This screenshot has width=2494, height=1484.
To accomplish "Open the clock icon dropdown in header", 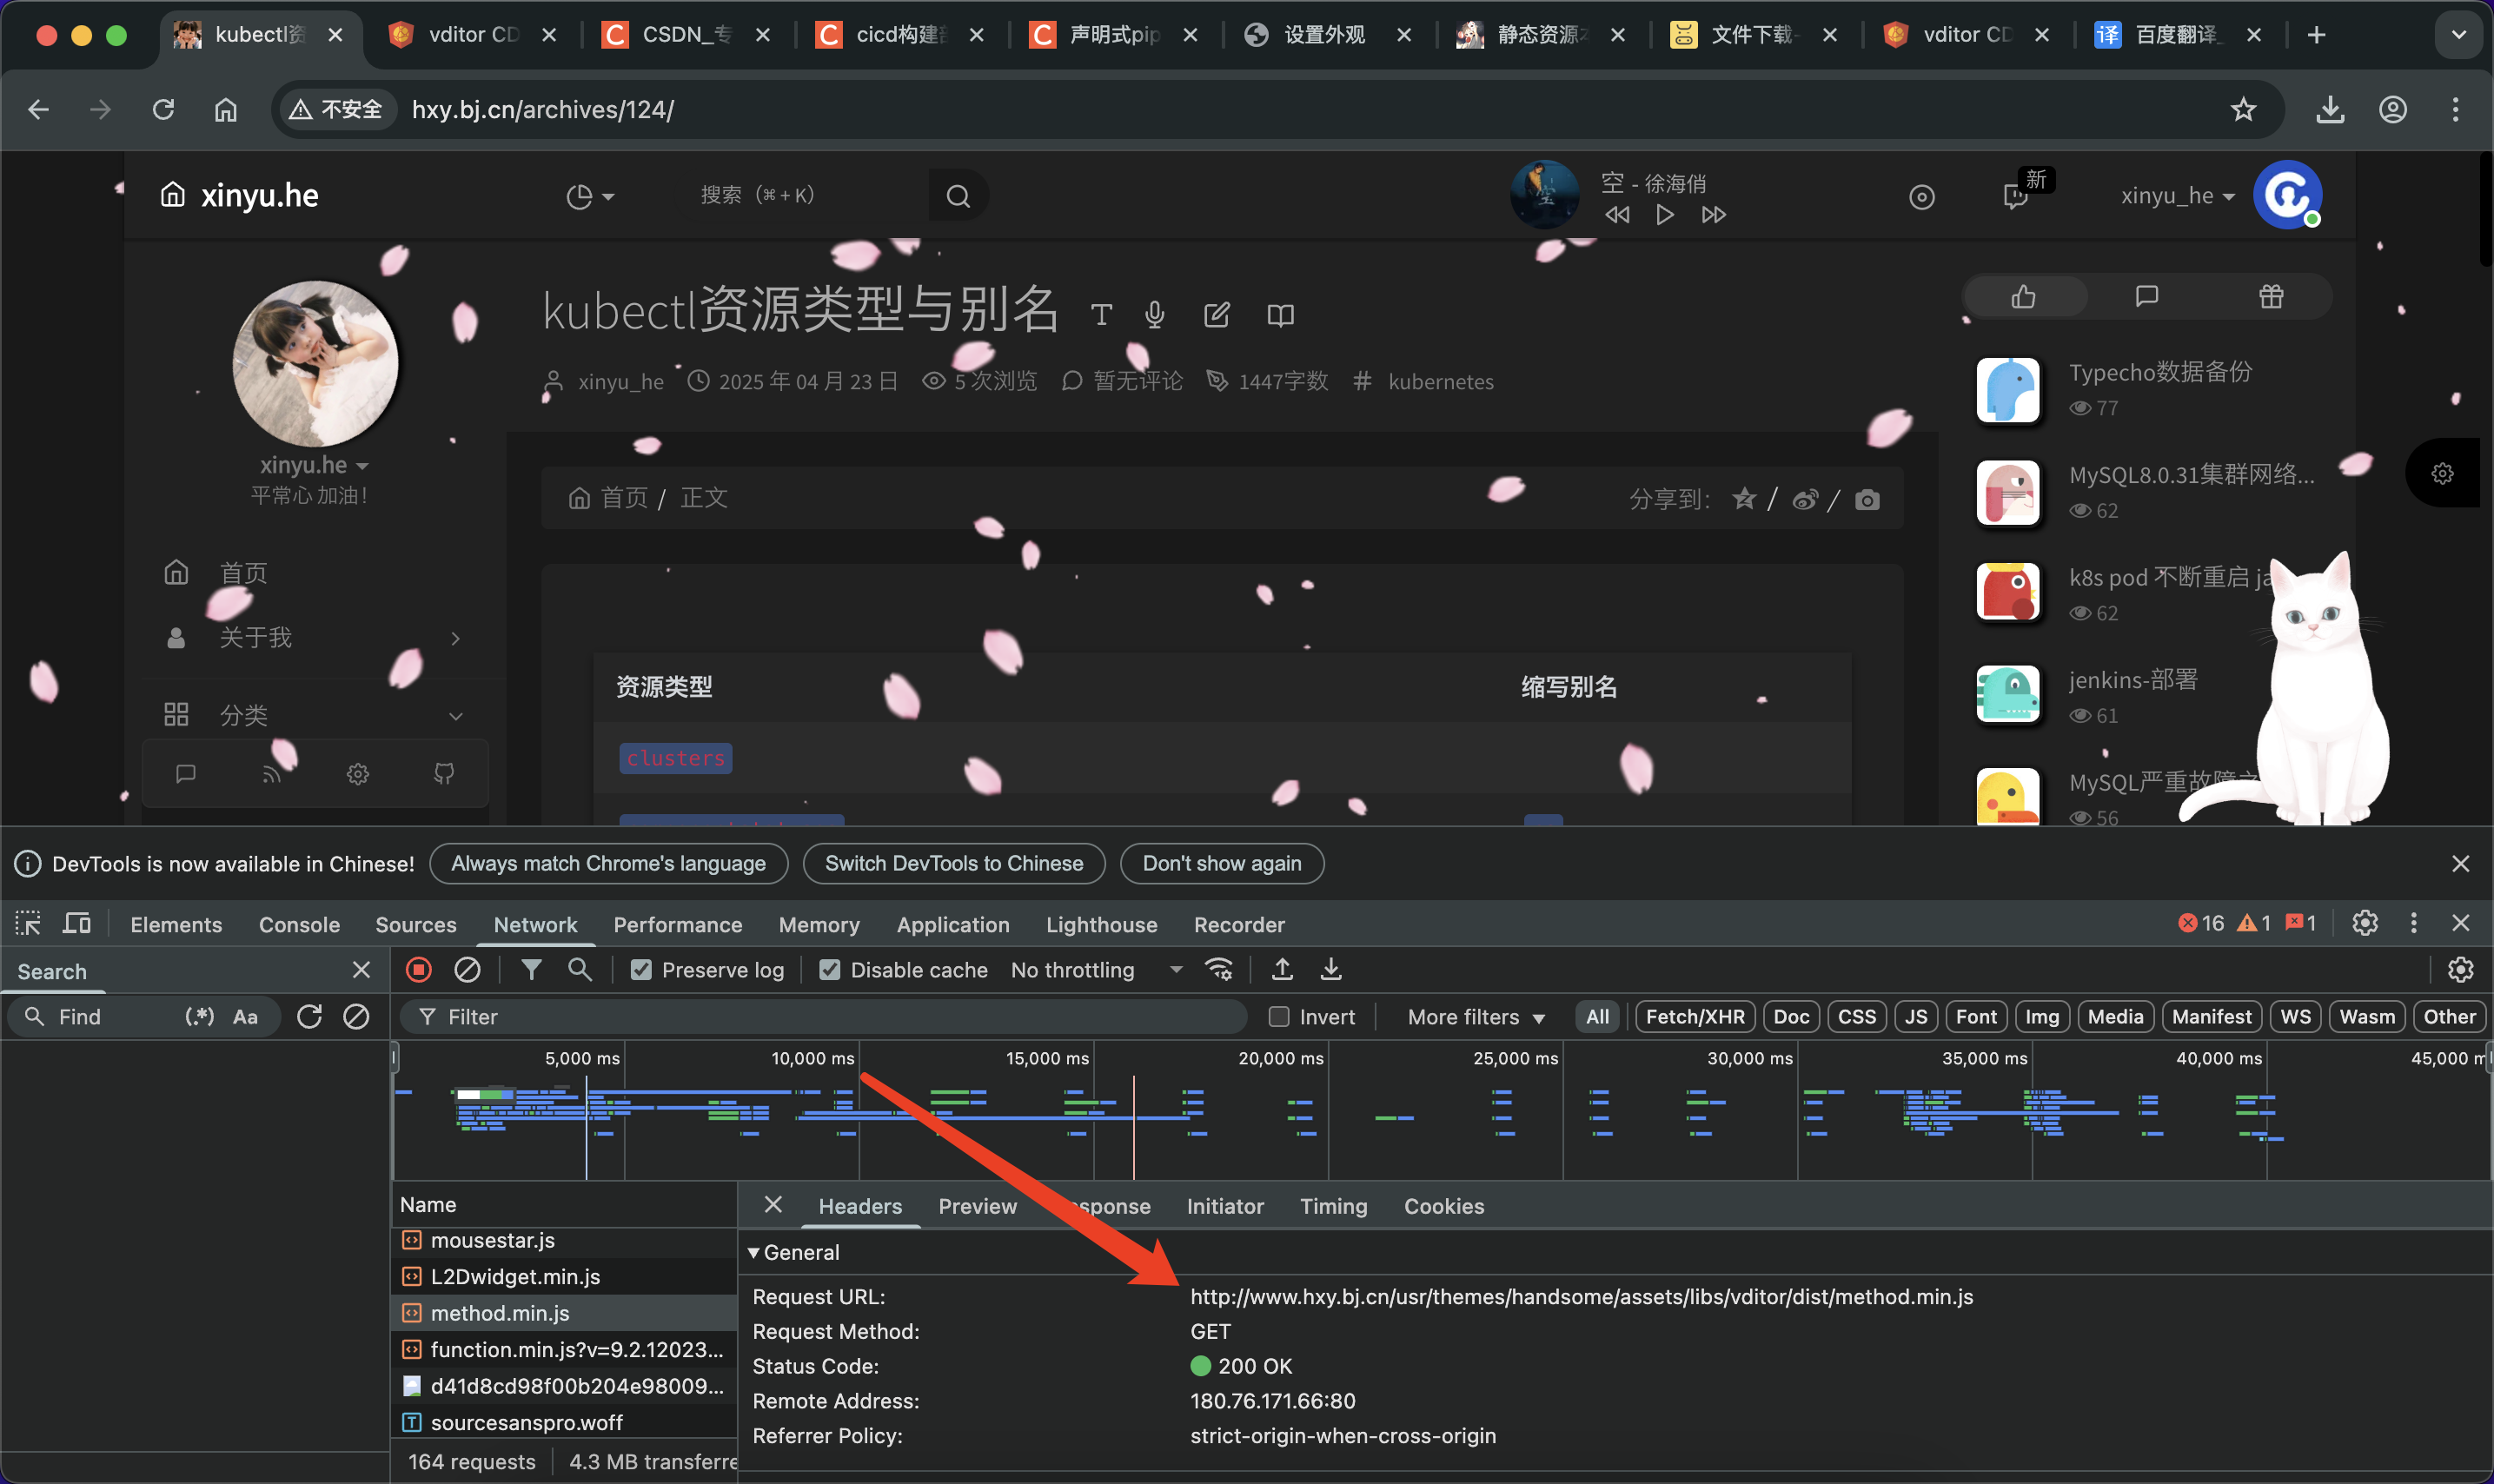I will [590, 196].
